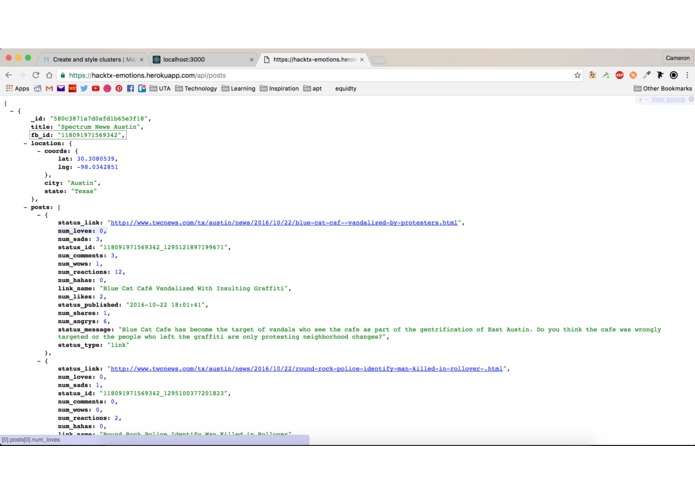Click the address bar URL field

(319, 75)
